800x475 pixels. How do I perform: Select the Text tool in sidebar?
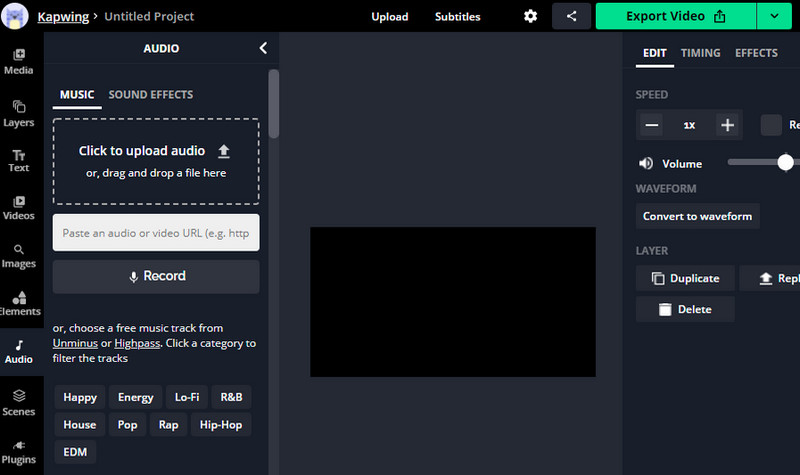point(19,160)
